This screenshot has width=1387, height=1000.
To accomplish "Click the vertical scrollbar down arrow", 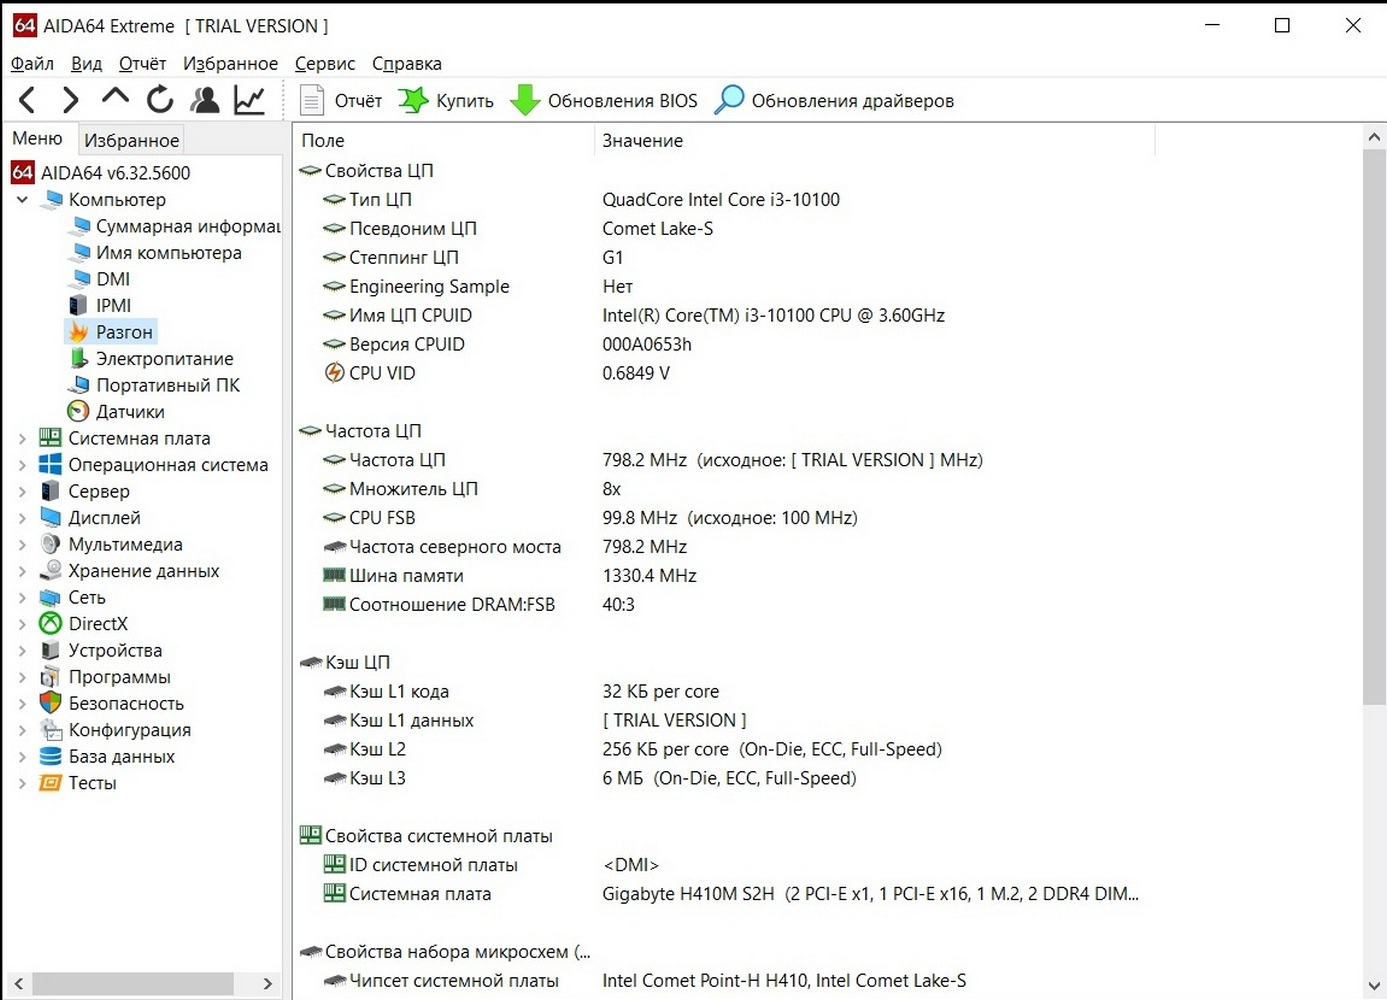I will [x=1374, y=987].
